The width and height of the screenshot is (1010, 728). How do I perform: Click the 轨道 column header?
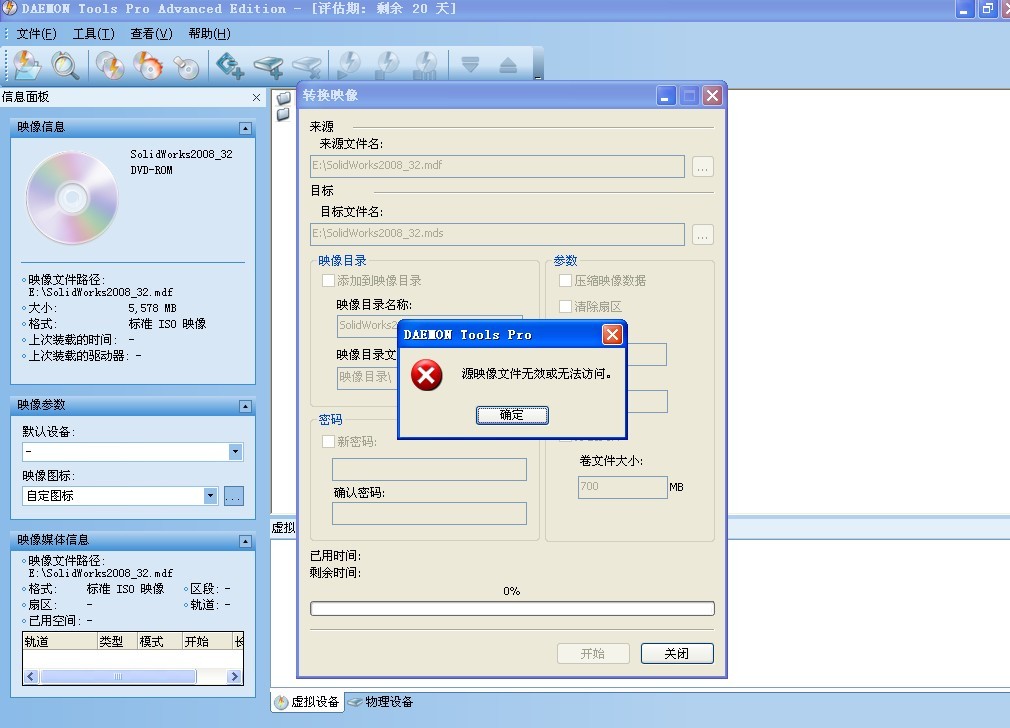point(60,641)
